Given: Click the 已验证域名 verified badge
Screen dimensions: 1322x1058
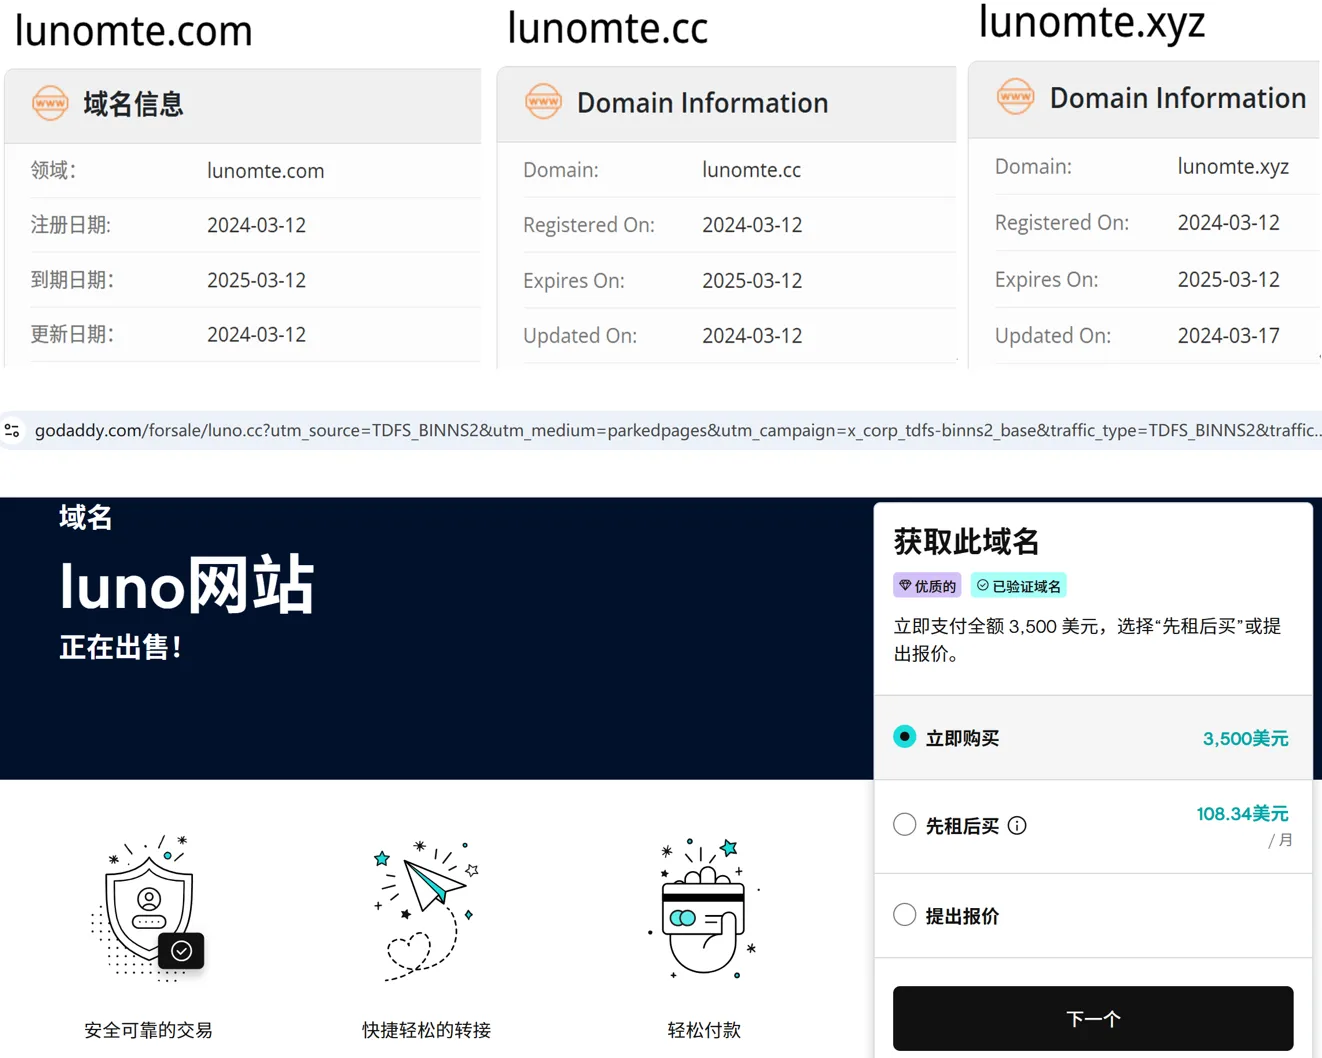Looking at the screenshot, I should pyautogui.click(x=1018, y=586).
